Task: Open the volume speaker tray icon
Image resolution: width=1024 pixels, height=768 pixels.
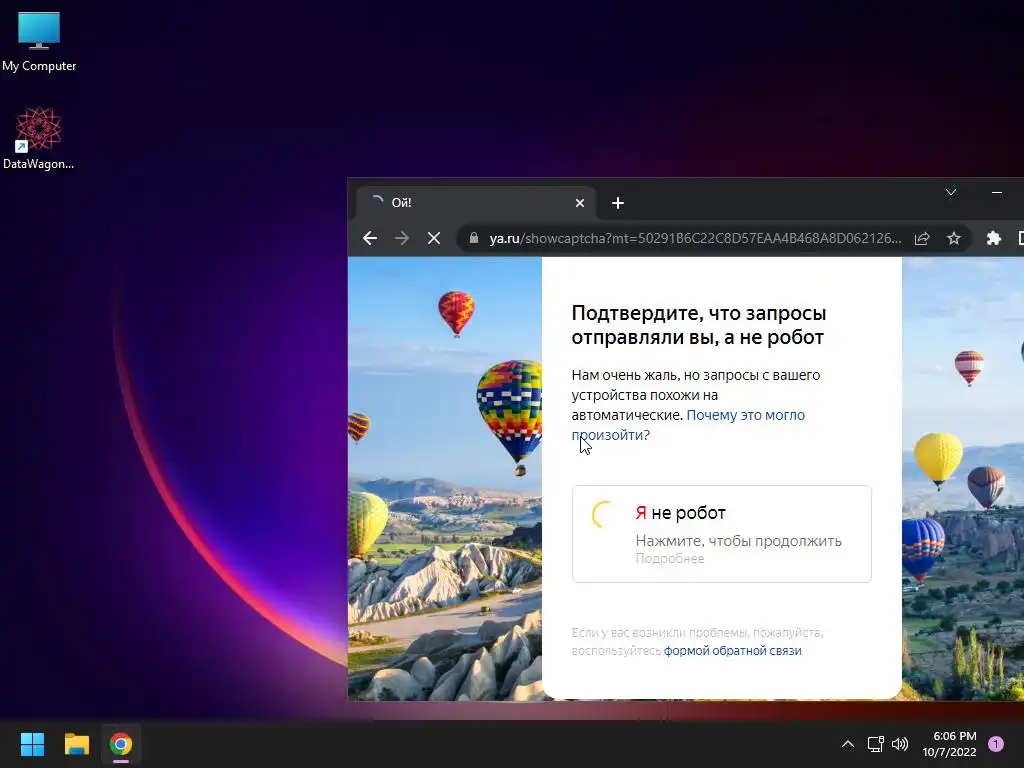Action: tap(900, 744)
